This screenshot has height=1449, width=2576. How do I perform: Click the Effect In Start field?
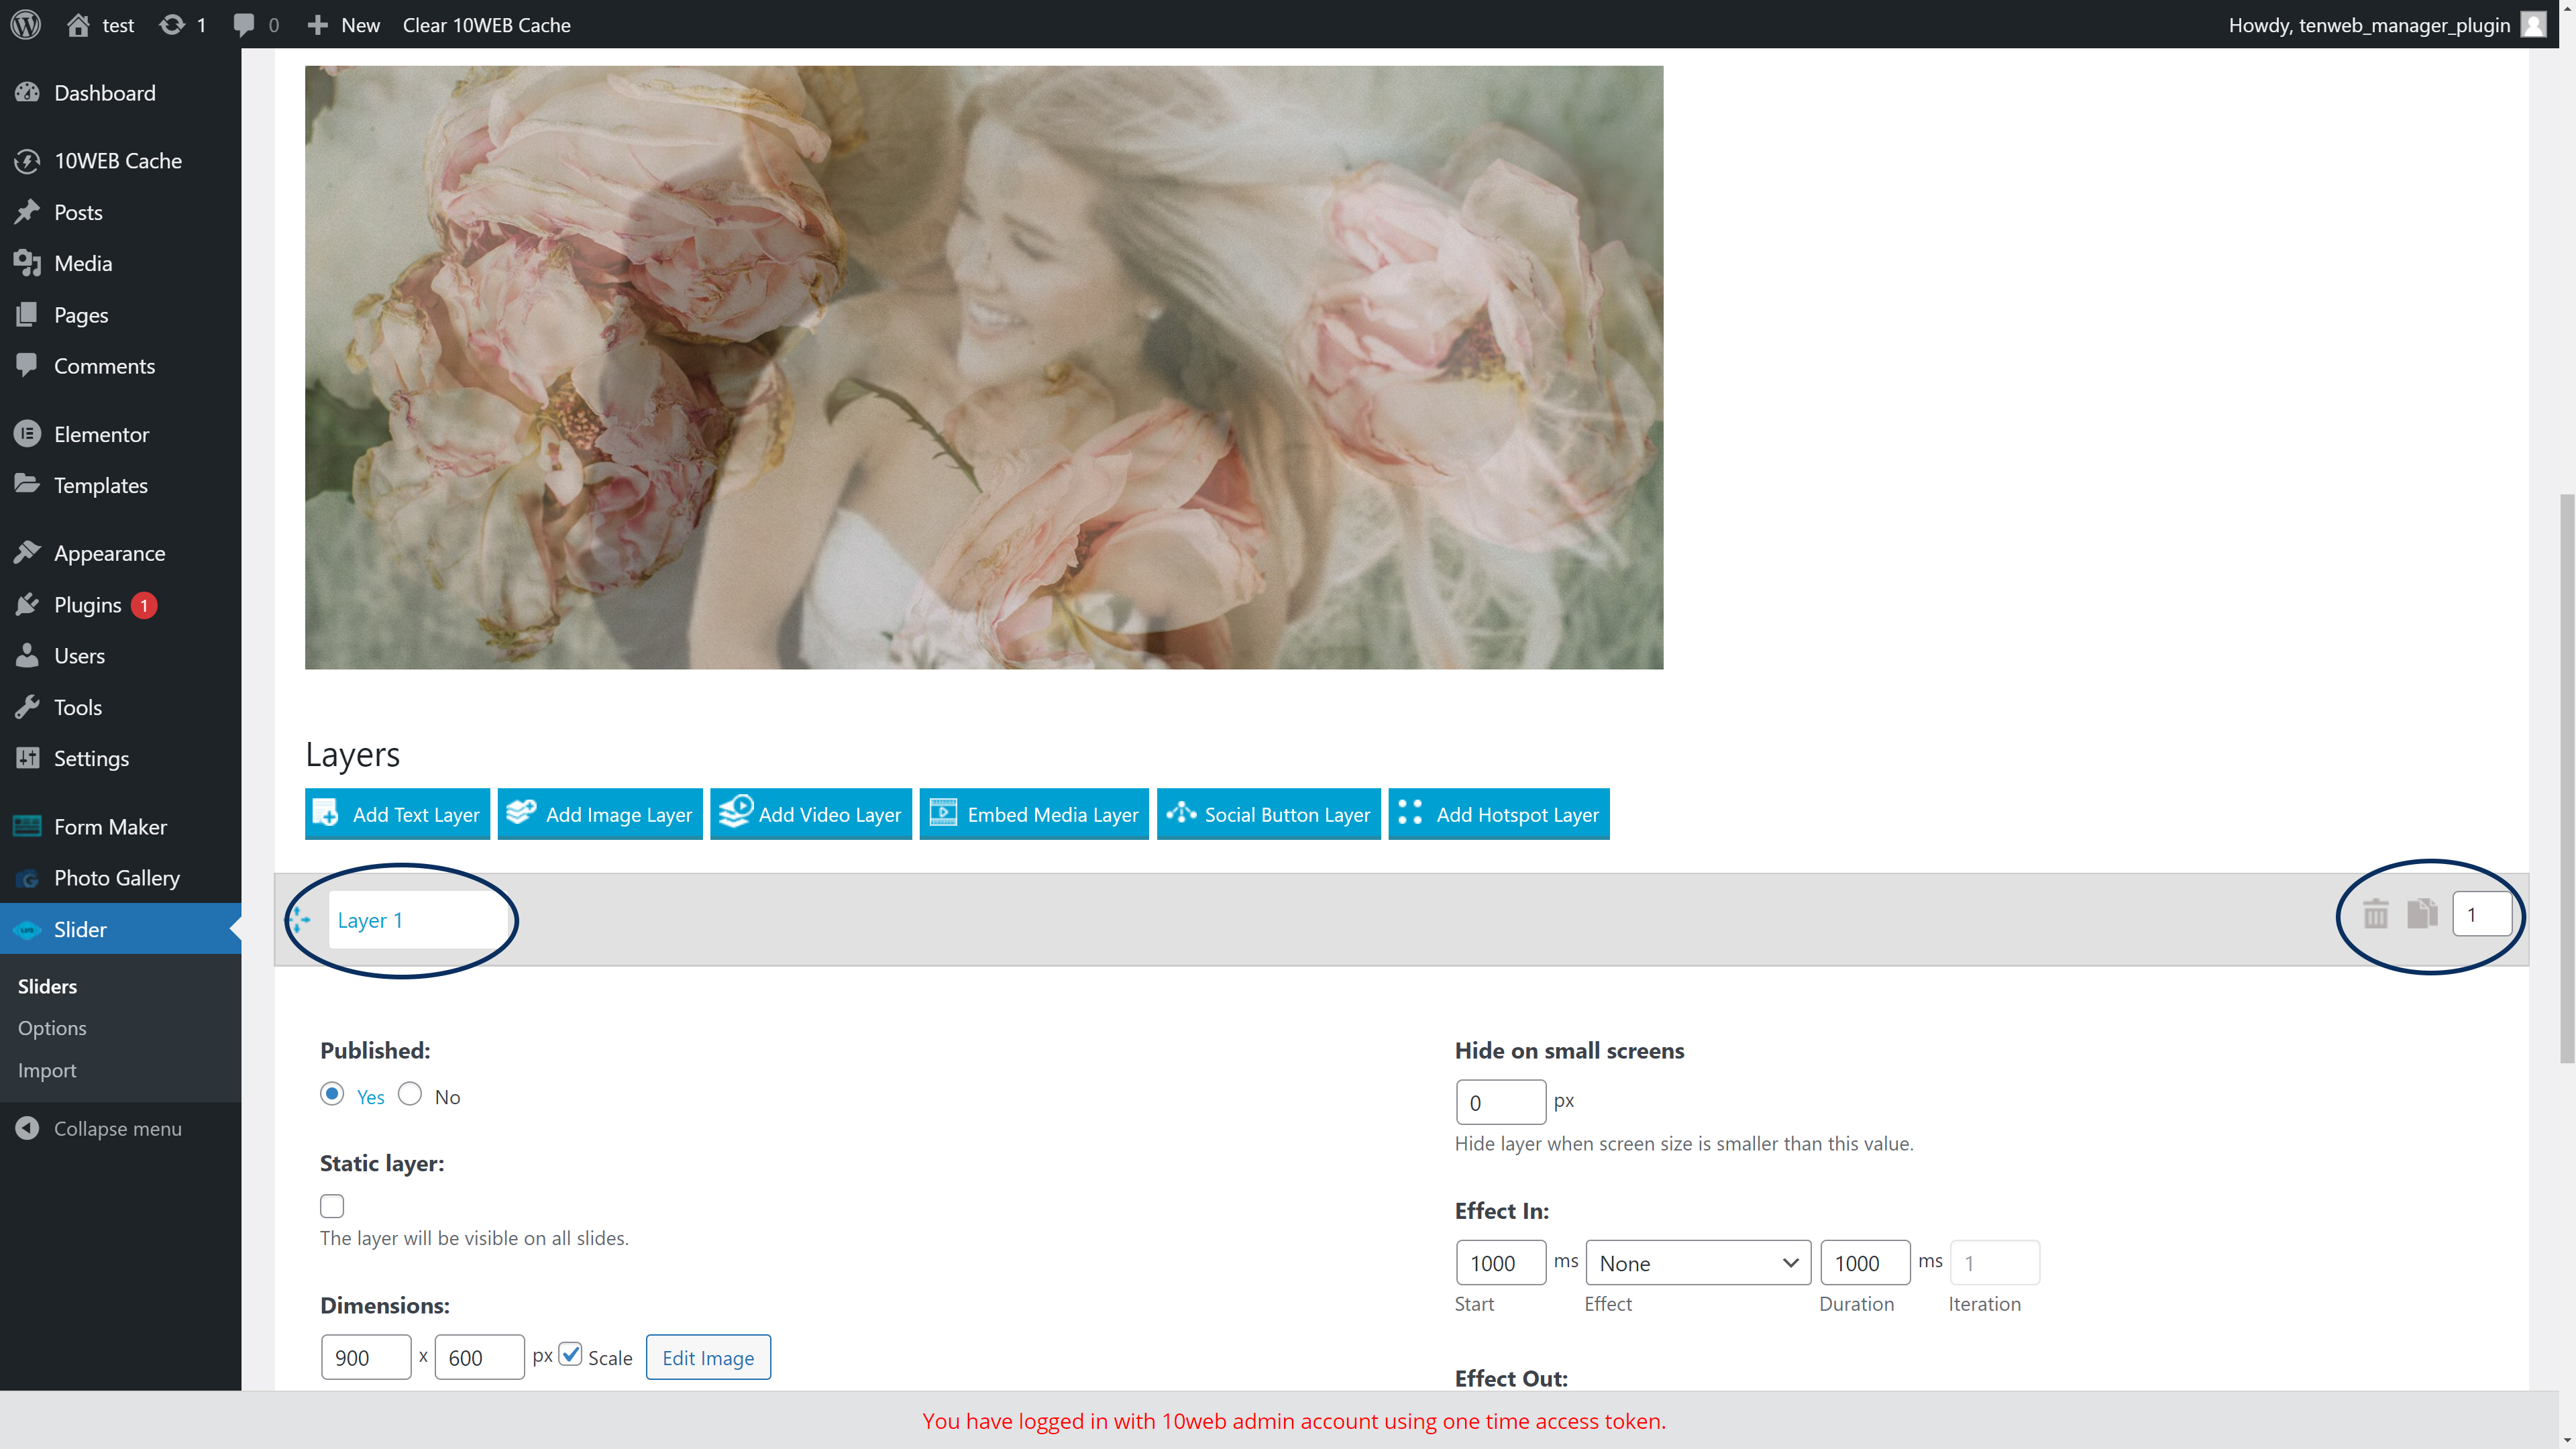(1500, 1262)
